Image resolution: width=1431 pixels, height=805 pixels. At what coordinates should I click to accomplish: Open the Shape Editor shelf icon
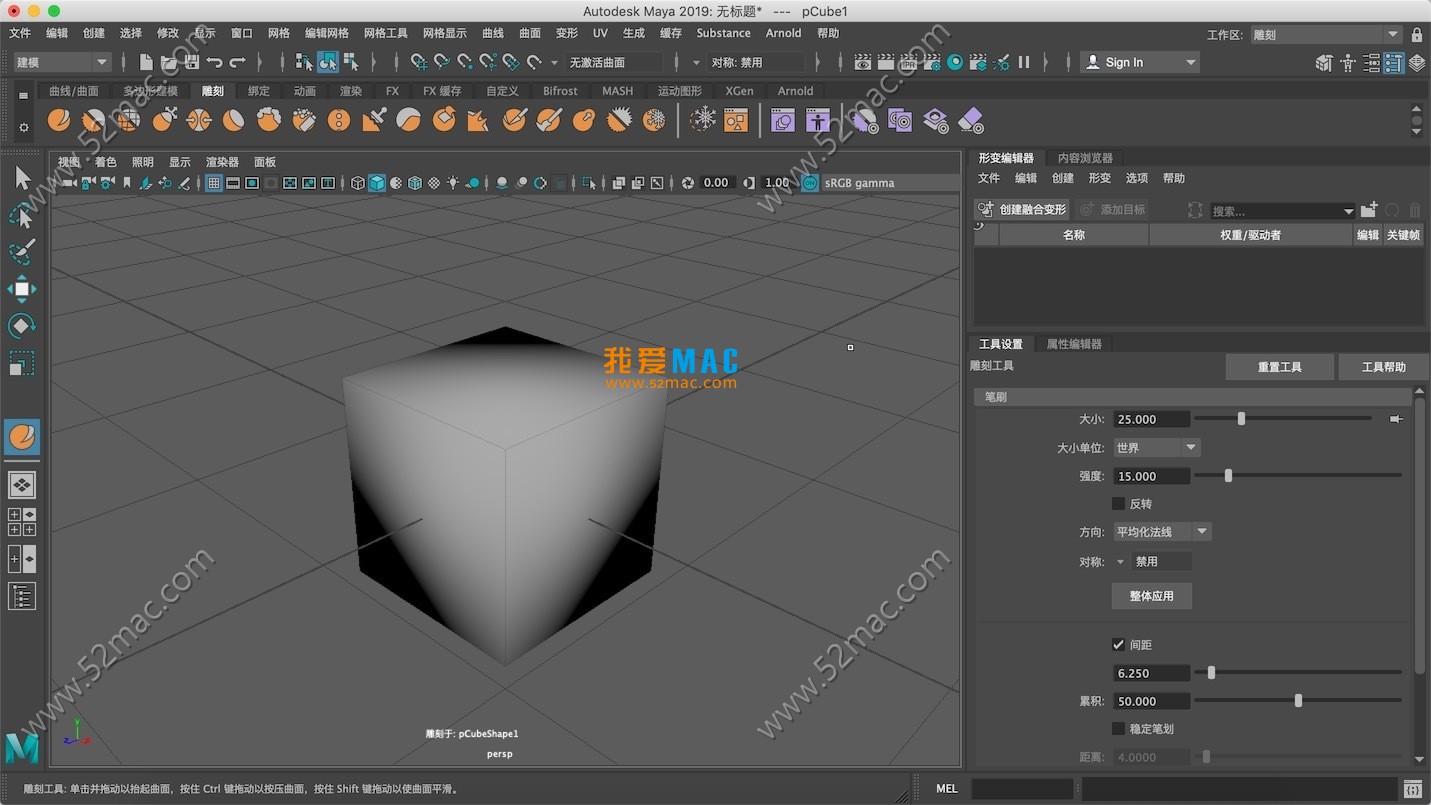(782, 121)
